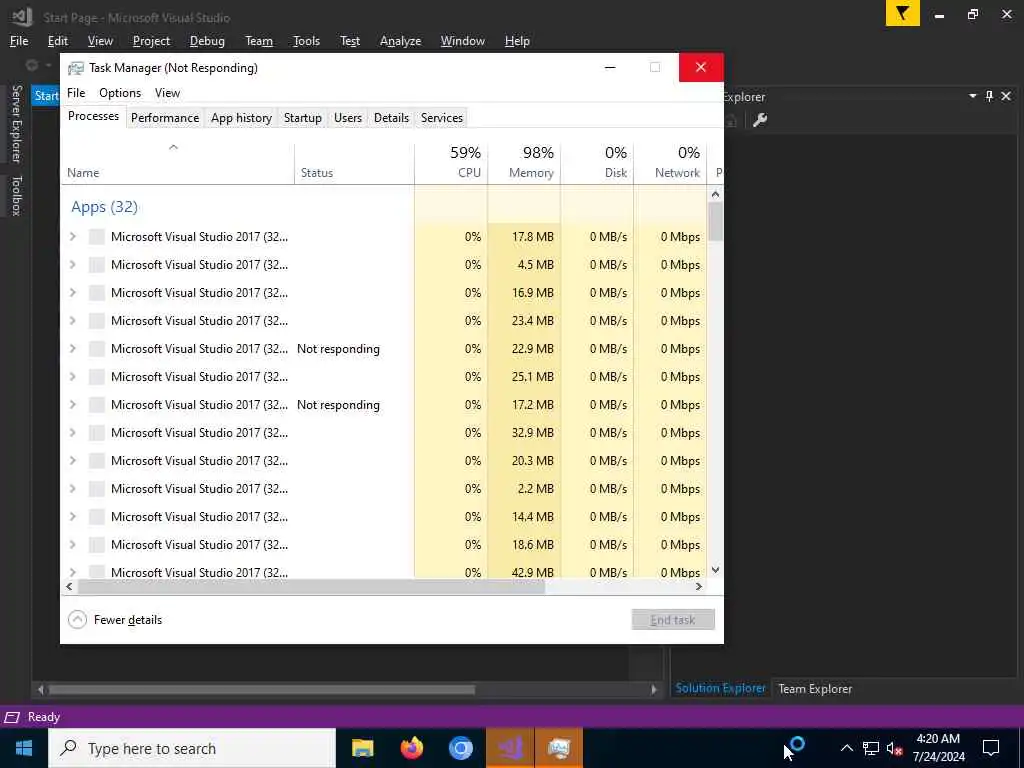Expand the Visual Studio process using 32.9 MB
Image resolution: width=1024 pixels, height=768 pixels.
click(73, 432)
